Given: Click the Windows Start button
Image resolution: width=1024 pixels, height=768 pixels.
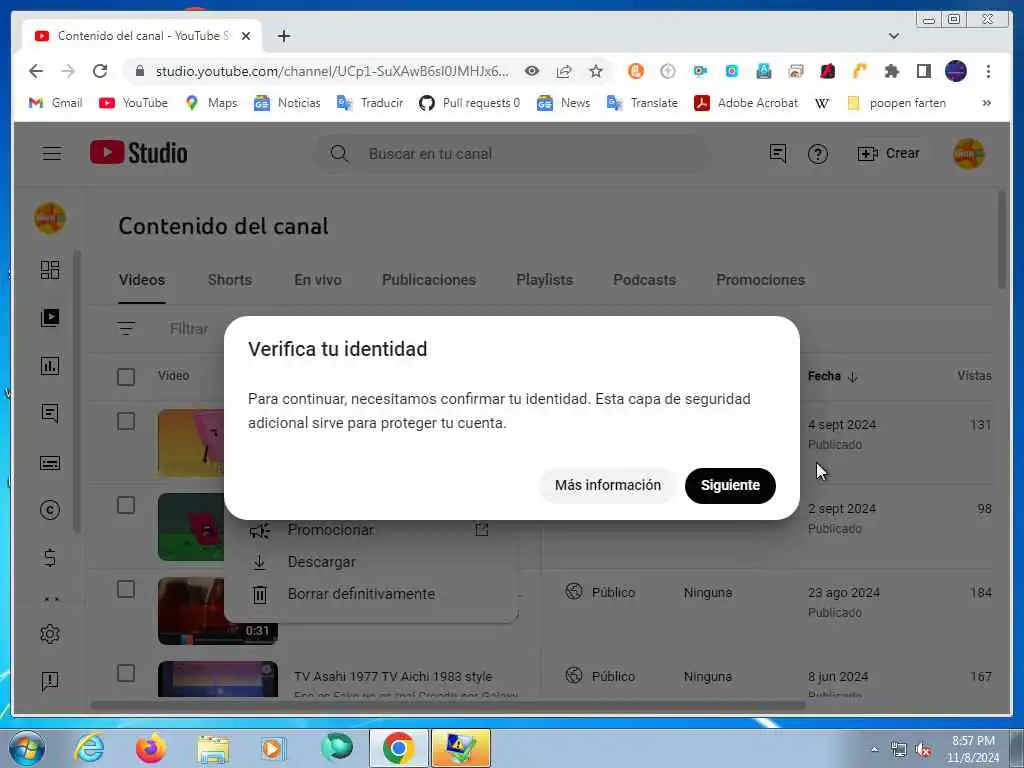Looking at the screenshot, I should [x=27, y=748].
